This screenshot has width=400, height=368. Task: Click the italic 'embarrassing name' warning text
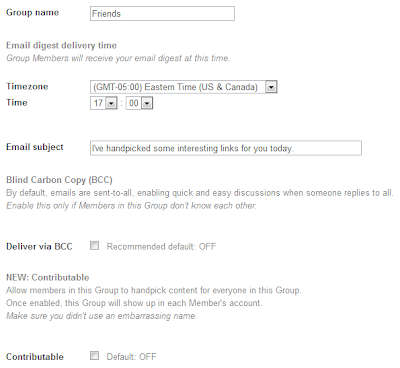tap(102, 316)
